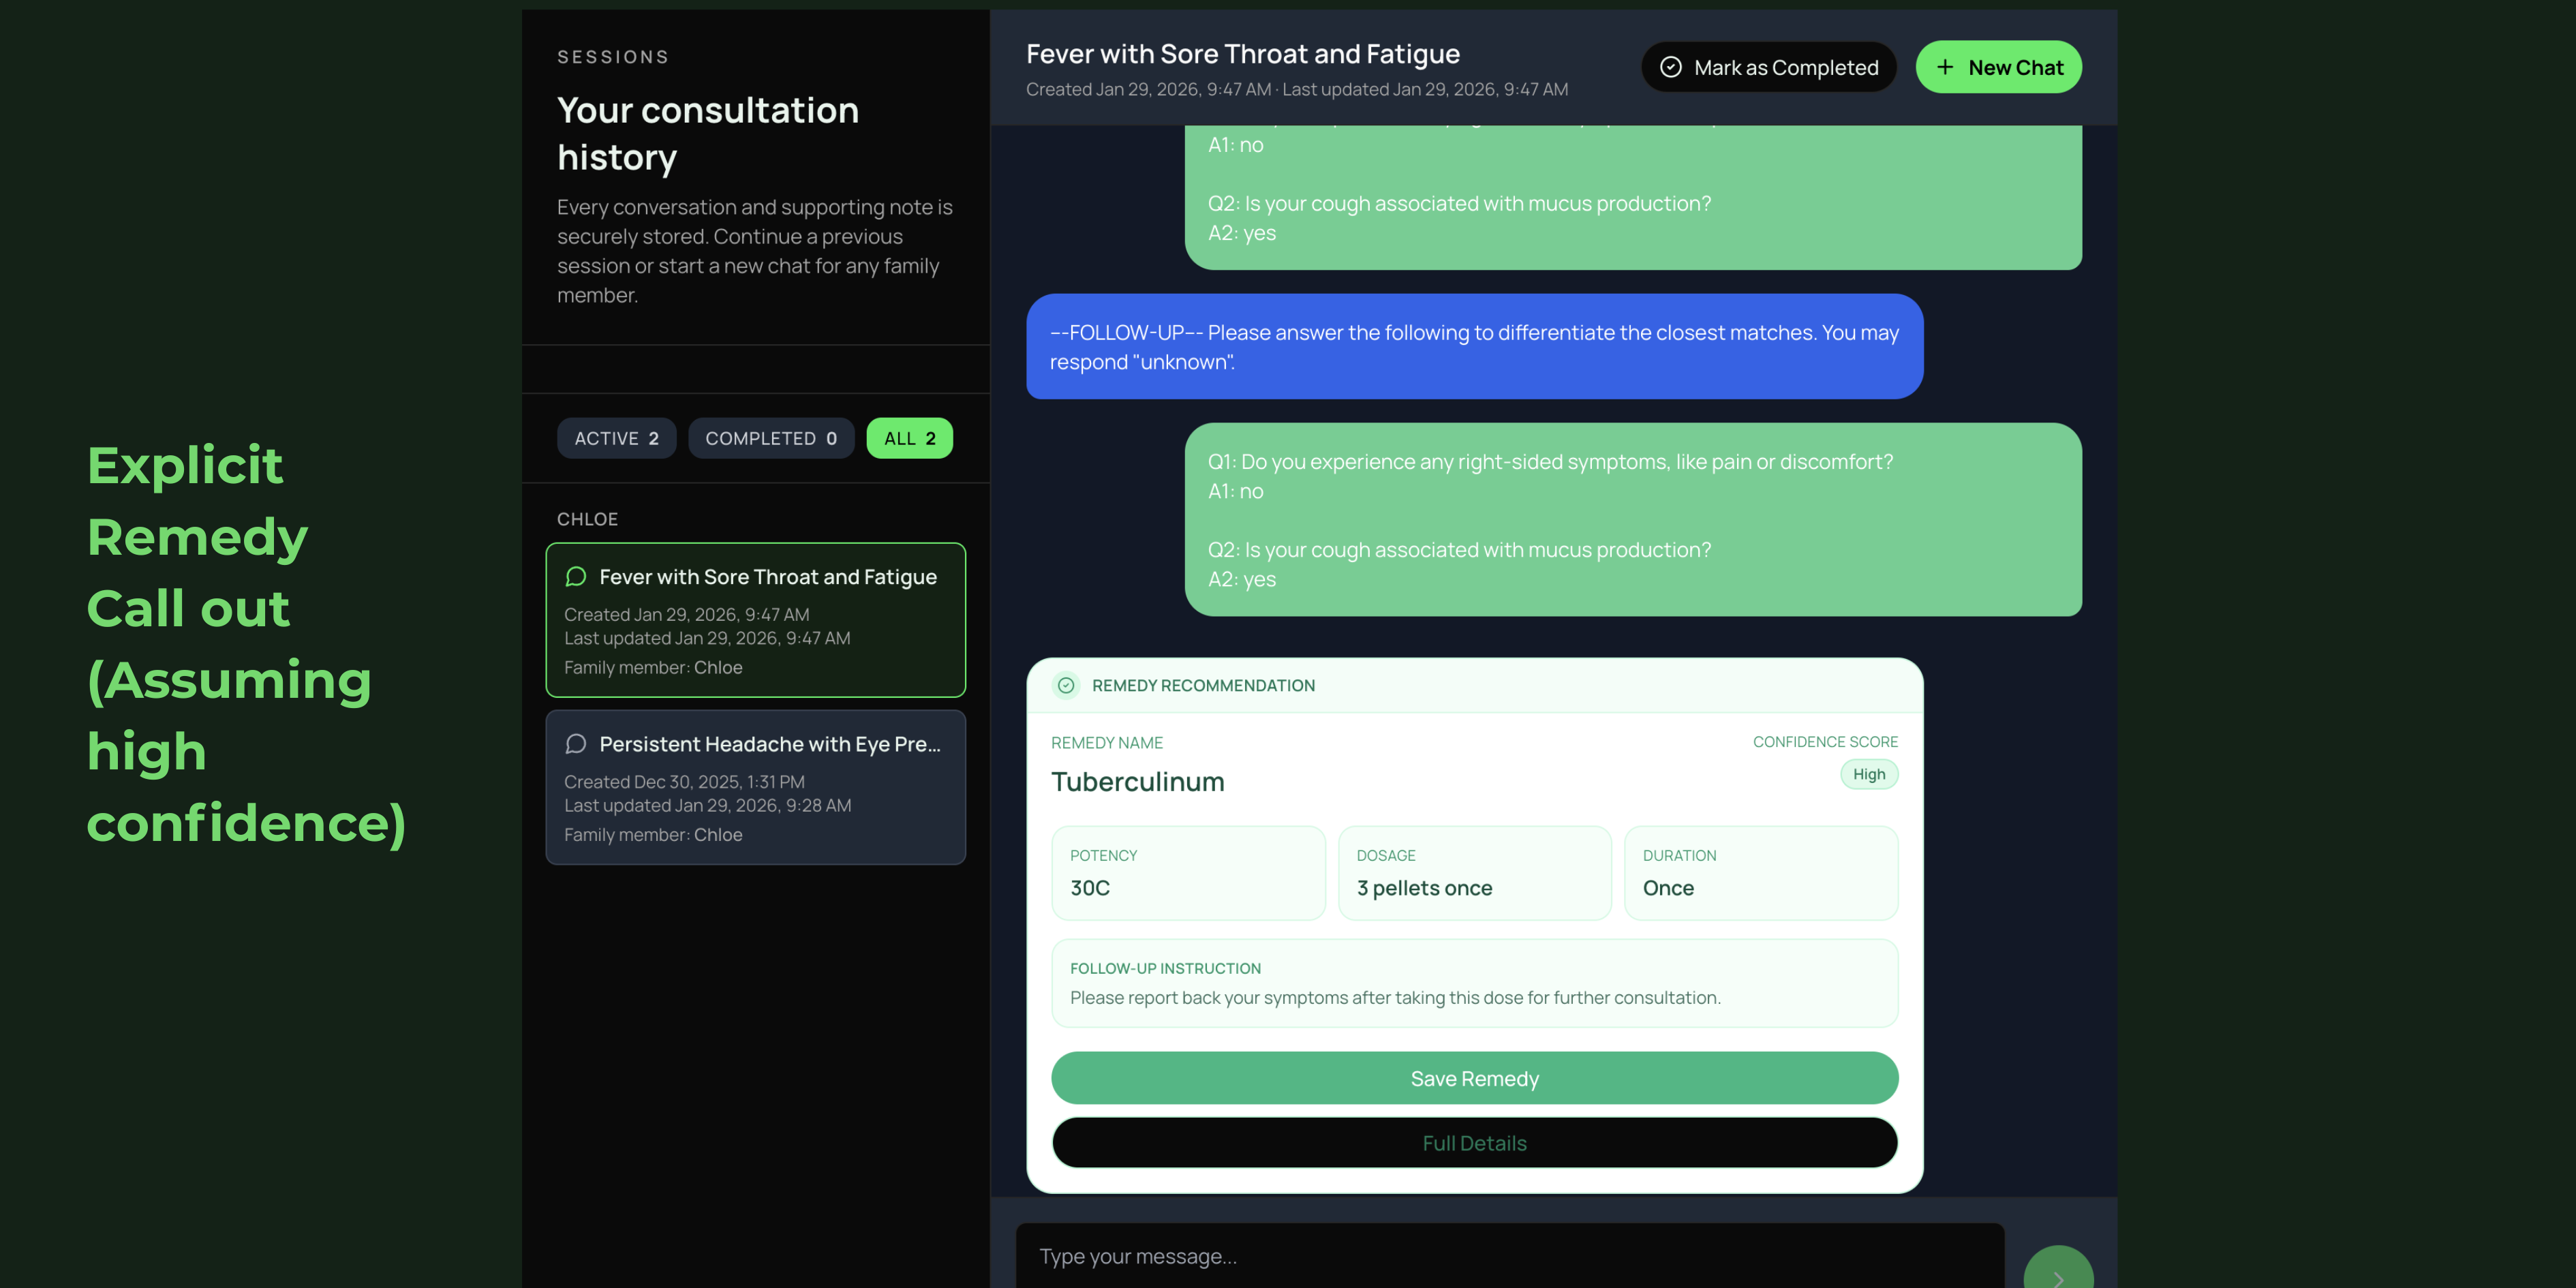Switch session filter to ALL
Viewport: 2576px width, 1288px height.
(x=909, y=437)
